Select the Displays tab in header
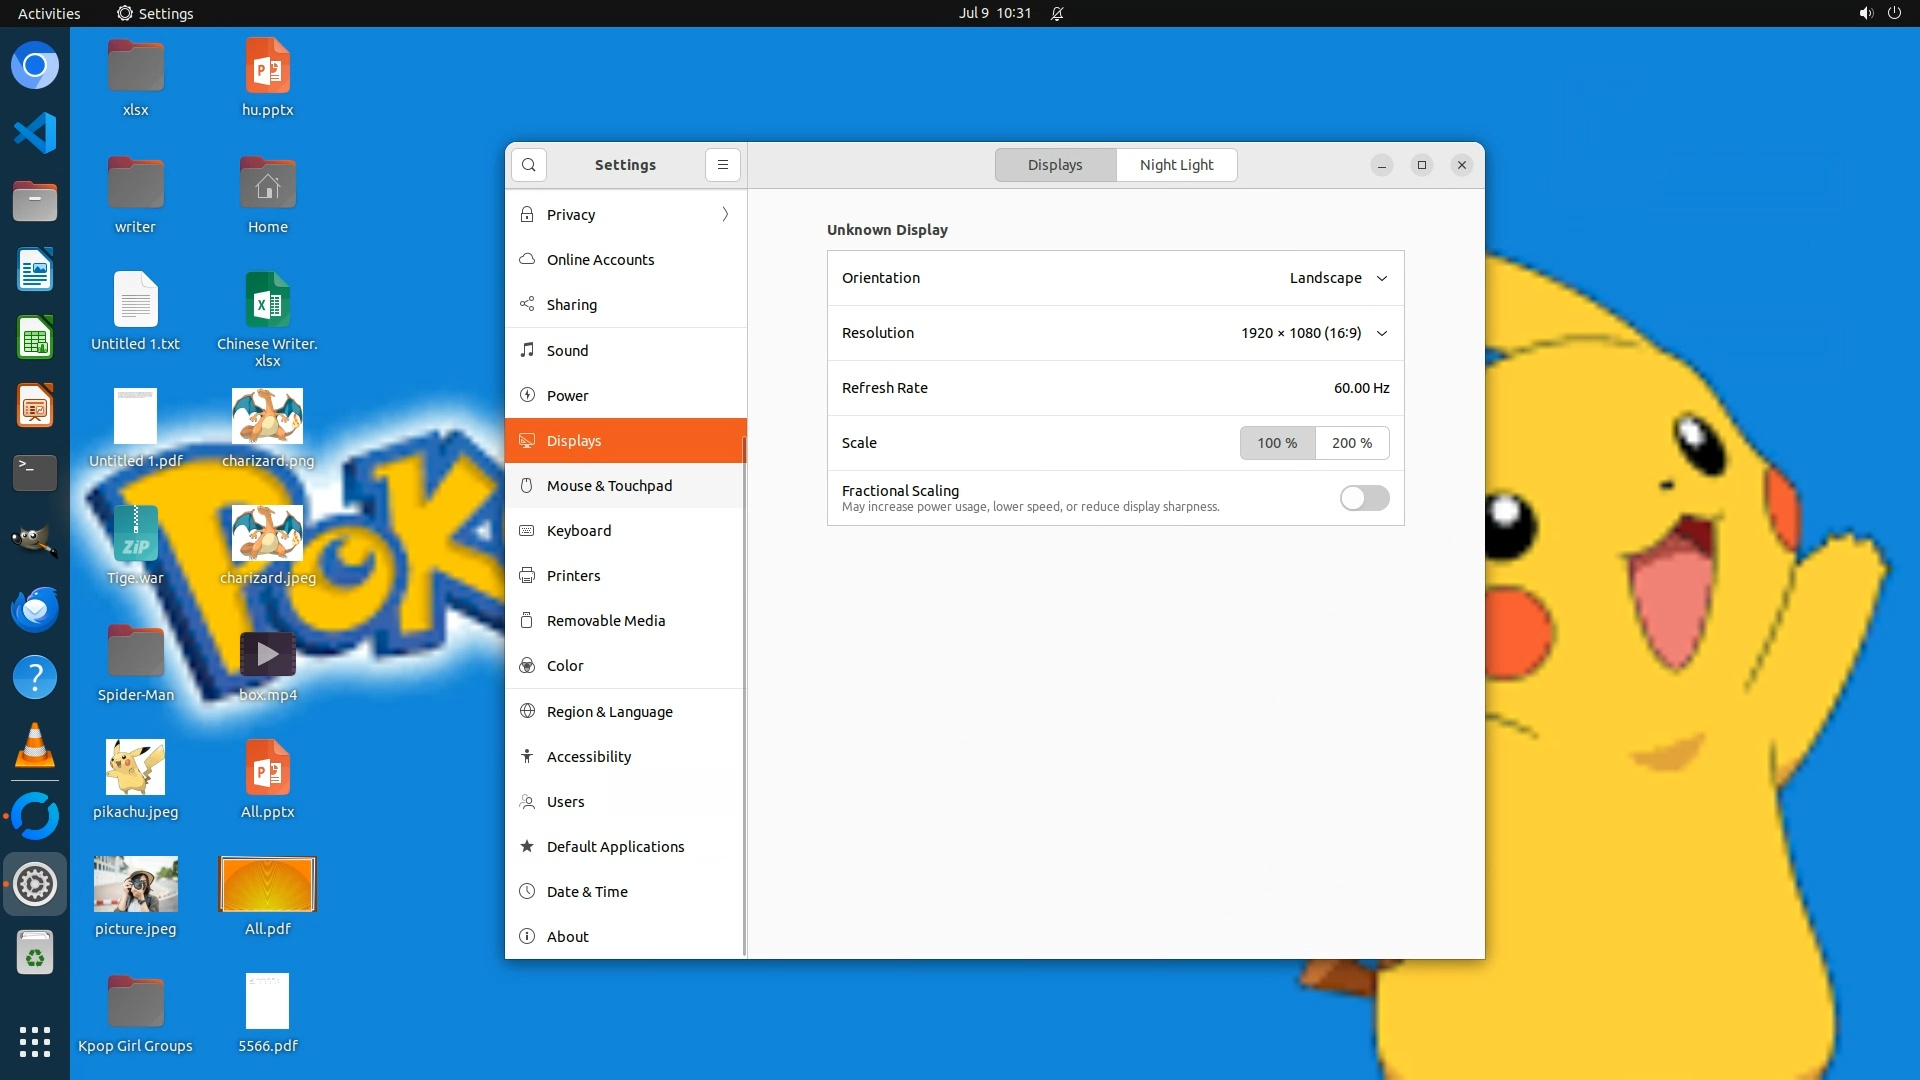 point(1055,165)
